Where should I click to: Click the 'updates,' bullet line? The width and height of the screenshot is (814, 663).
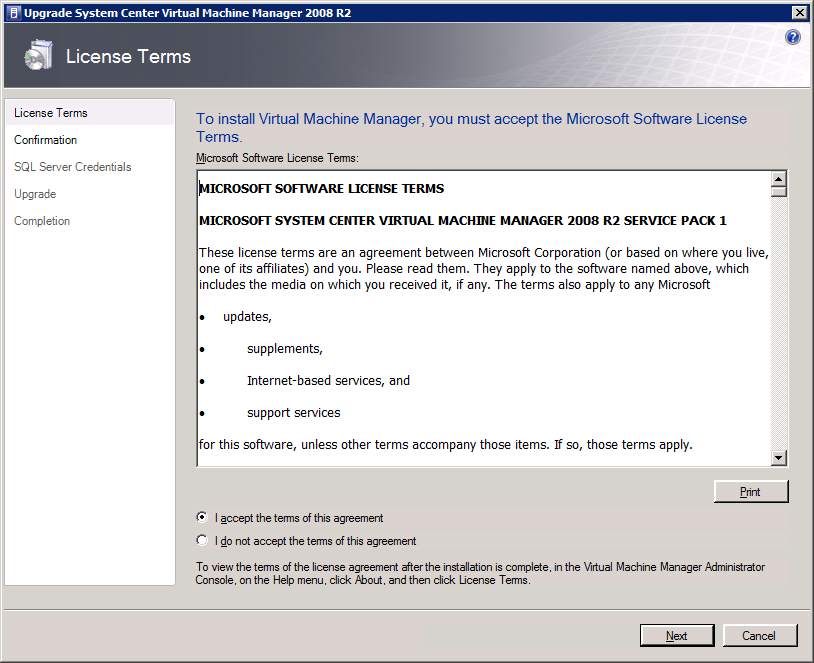(x=247, y=317)
